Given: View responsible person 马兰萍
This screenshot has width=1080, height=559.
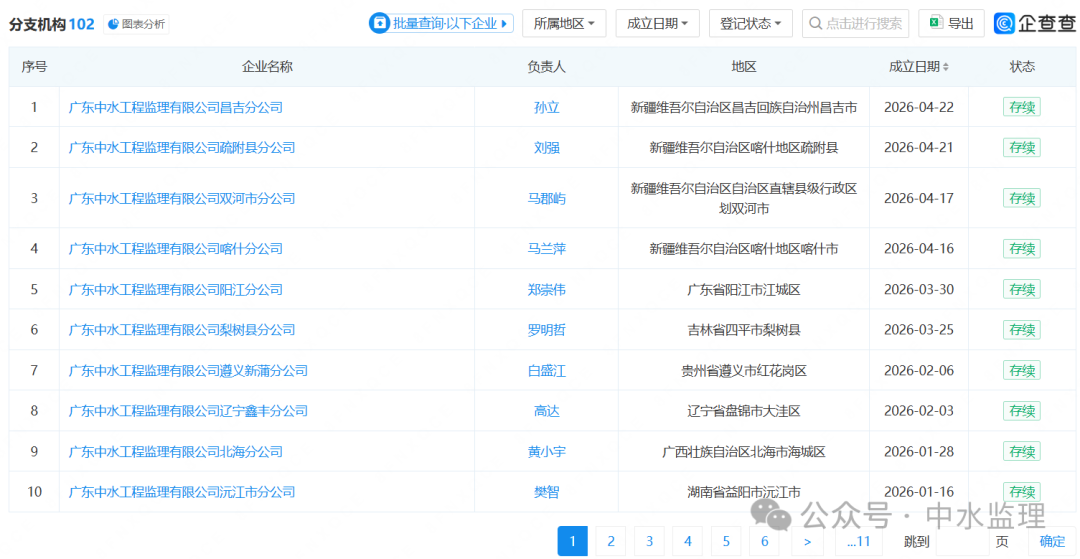Looking at the screenshot, I should tap(546, 249).
